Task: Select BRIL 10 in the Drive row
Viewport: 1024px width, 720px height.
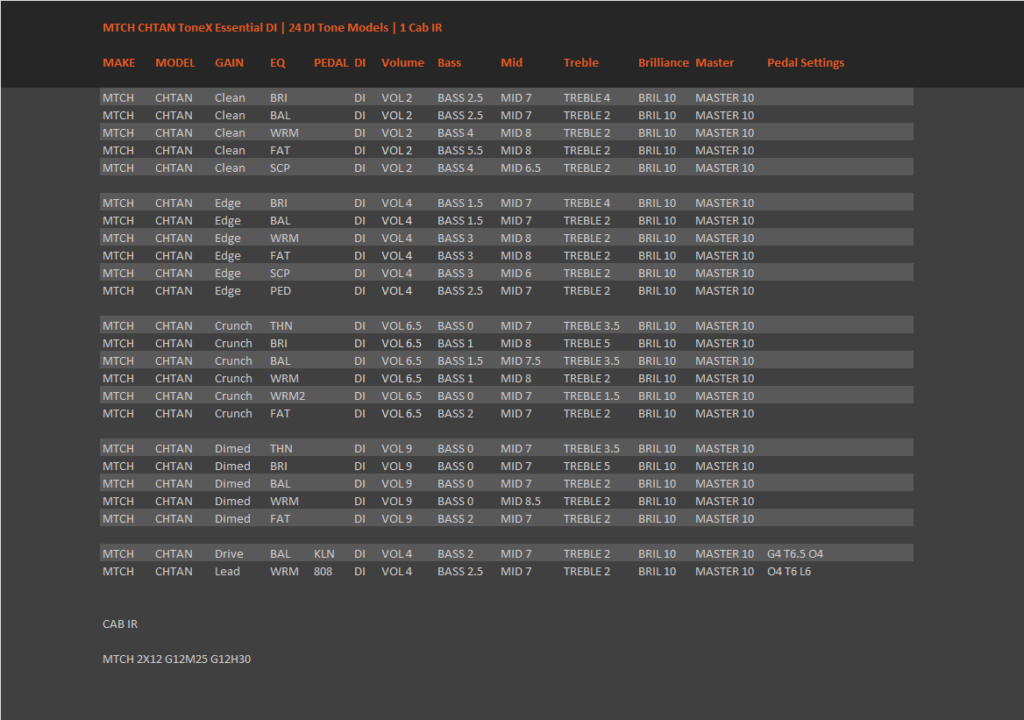Action: click(657, 555)
